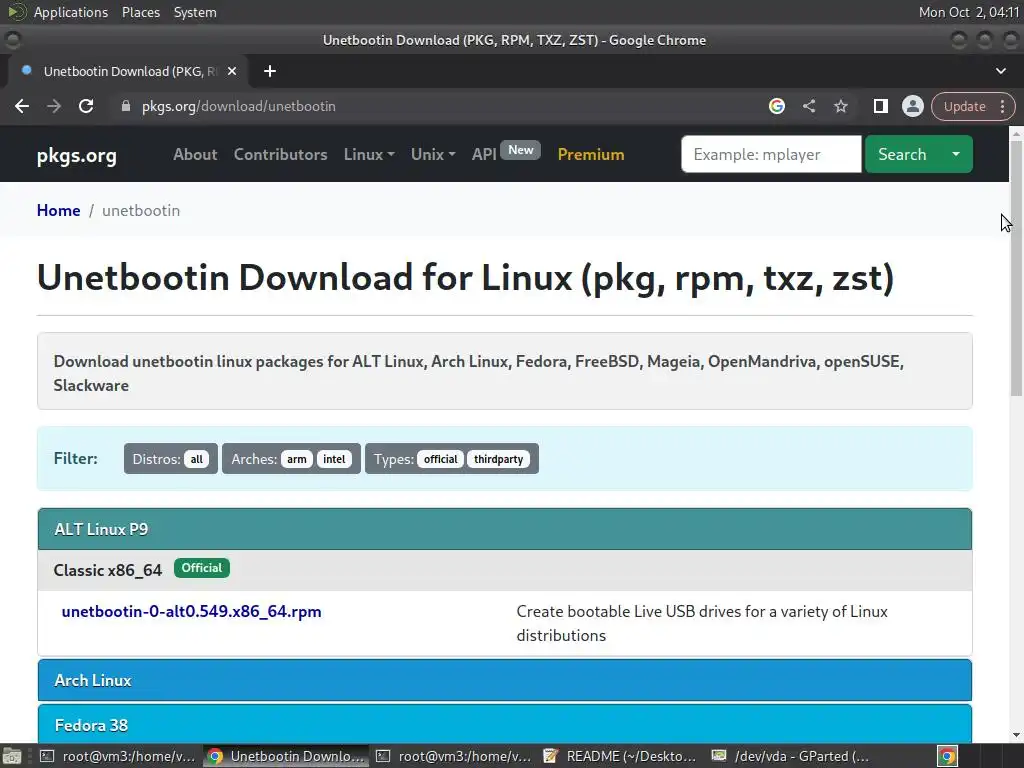Viewport: 1024px width, 768px height.
Task: Switch to second root@vm3 terminal taskbar entry
Action: point(455,756)
